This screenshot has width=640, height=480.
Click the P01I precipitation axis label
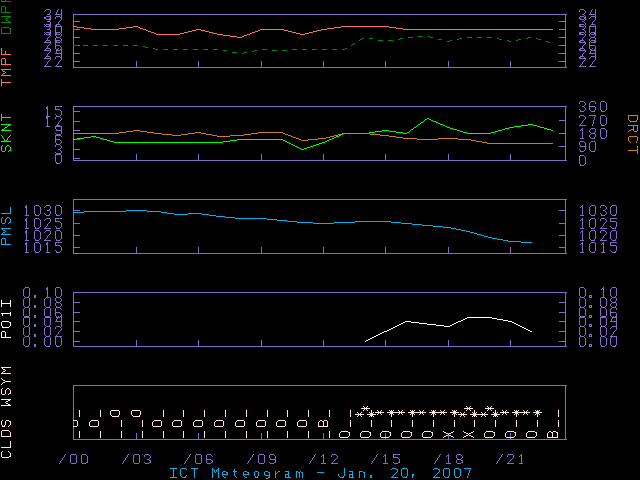[8, 320]
